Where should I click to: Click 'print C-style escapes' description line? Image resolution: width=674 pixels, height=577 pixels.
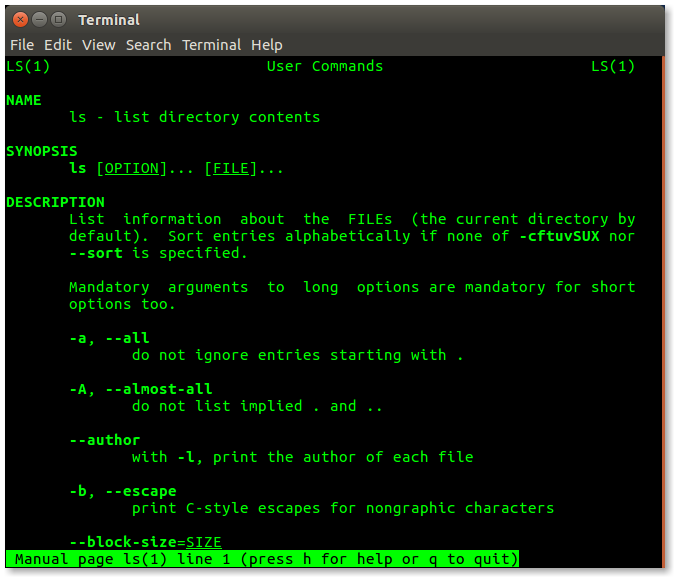pyautogui.click(x=343, y=508)
